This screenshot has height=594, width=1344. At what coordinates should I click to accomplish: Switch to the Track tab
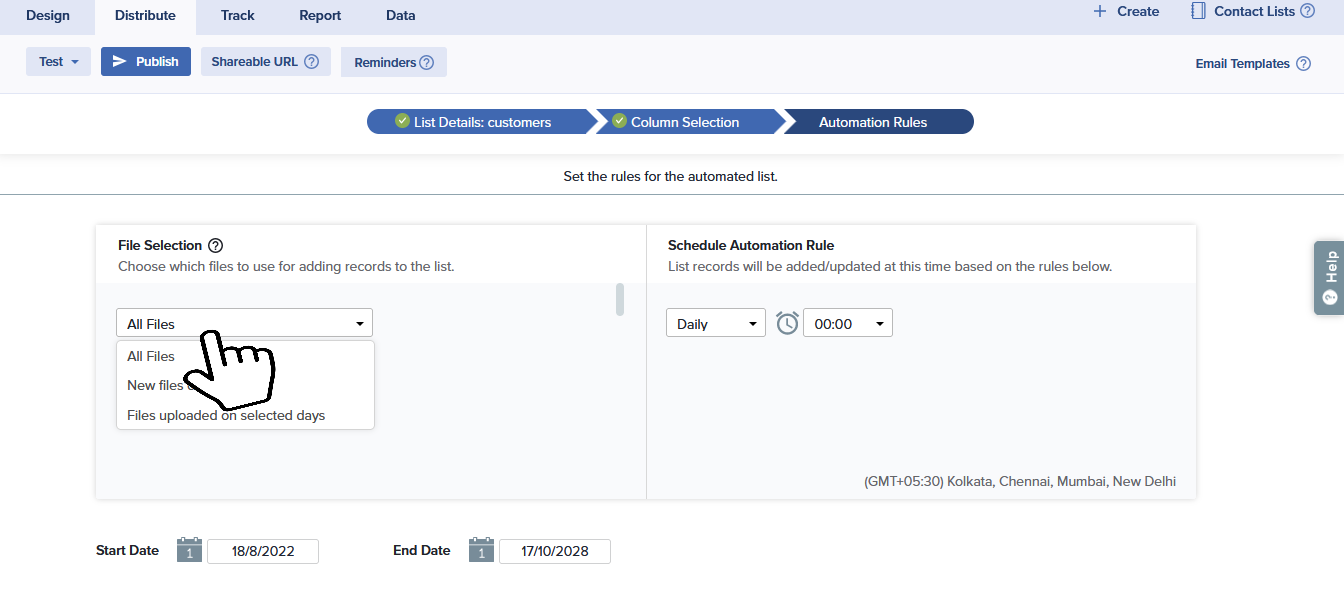tap(237, 16)
